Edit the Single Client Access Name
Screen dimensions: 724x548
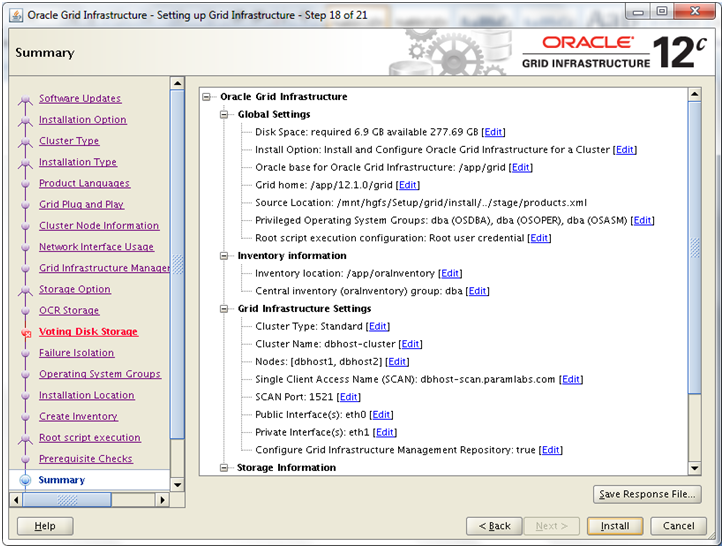[571, 379]
